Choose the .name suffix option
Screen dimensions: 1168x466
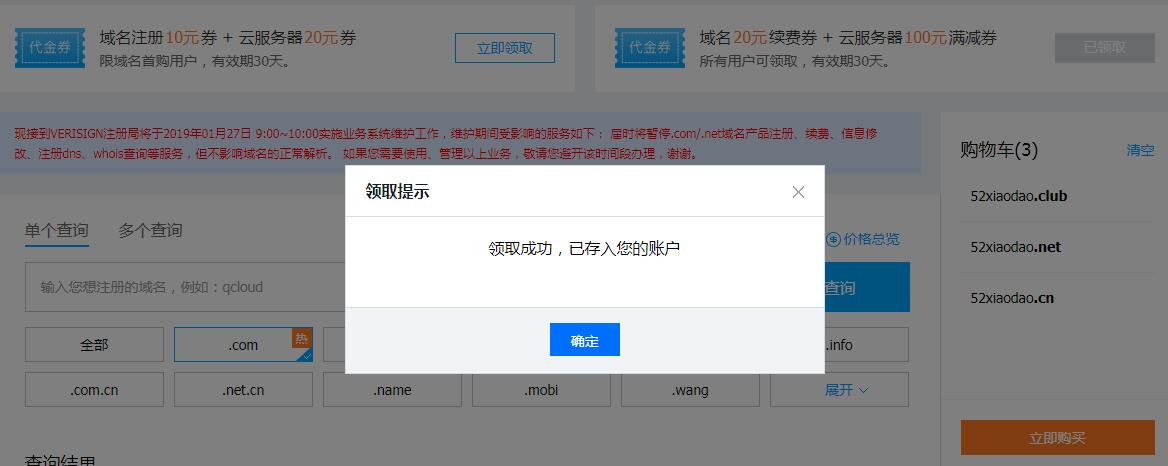click(x=392, y=390)
